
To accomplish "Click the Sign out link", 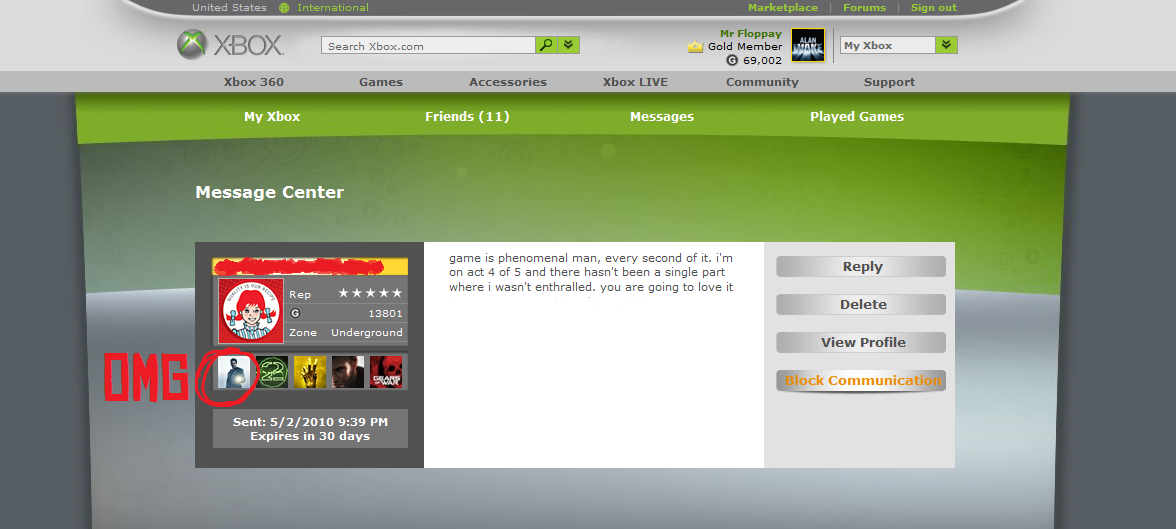I will [934, 8].
